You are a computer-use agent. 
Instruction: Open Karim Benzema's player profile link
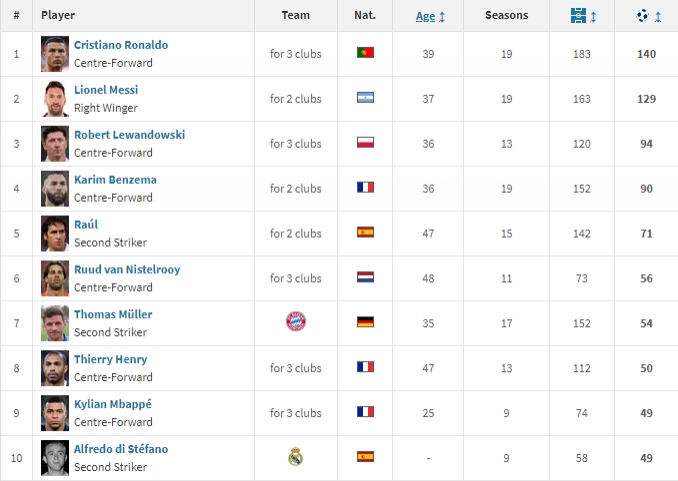pyautogui.click(x=115, y=180)
